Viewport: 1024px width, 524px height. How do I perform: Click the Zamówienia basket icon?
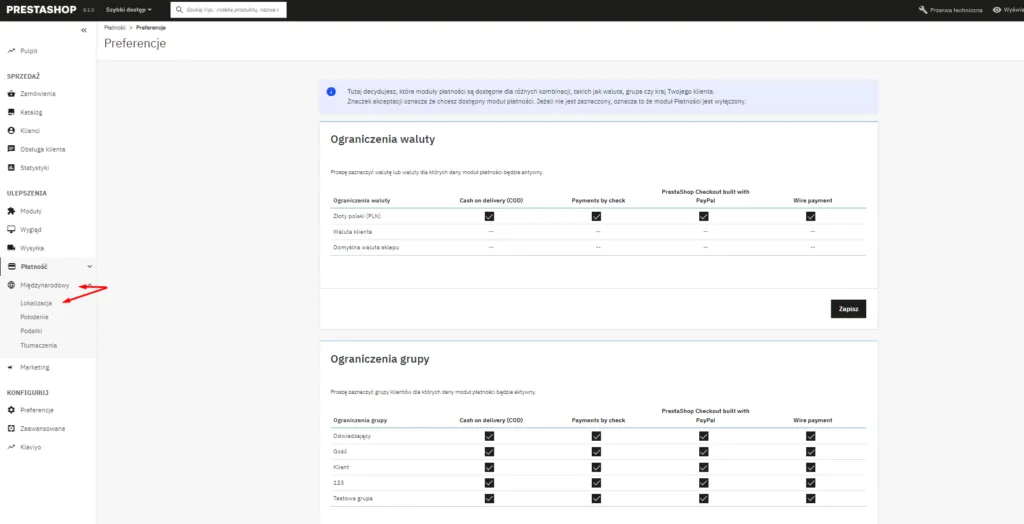(x=11, y=94)
